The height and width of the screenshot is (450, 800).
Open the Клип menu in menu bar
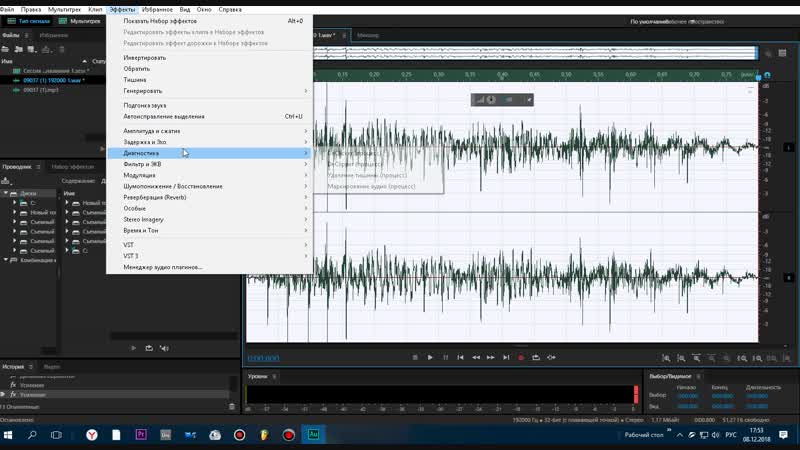(95, 9)
